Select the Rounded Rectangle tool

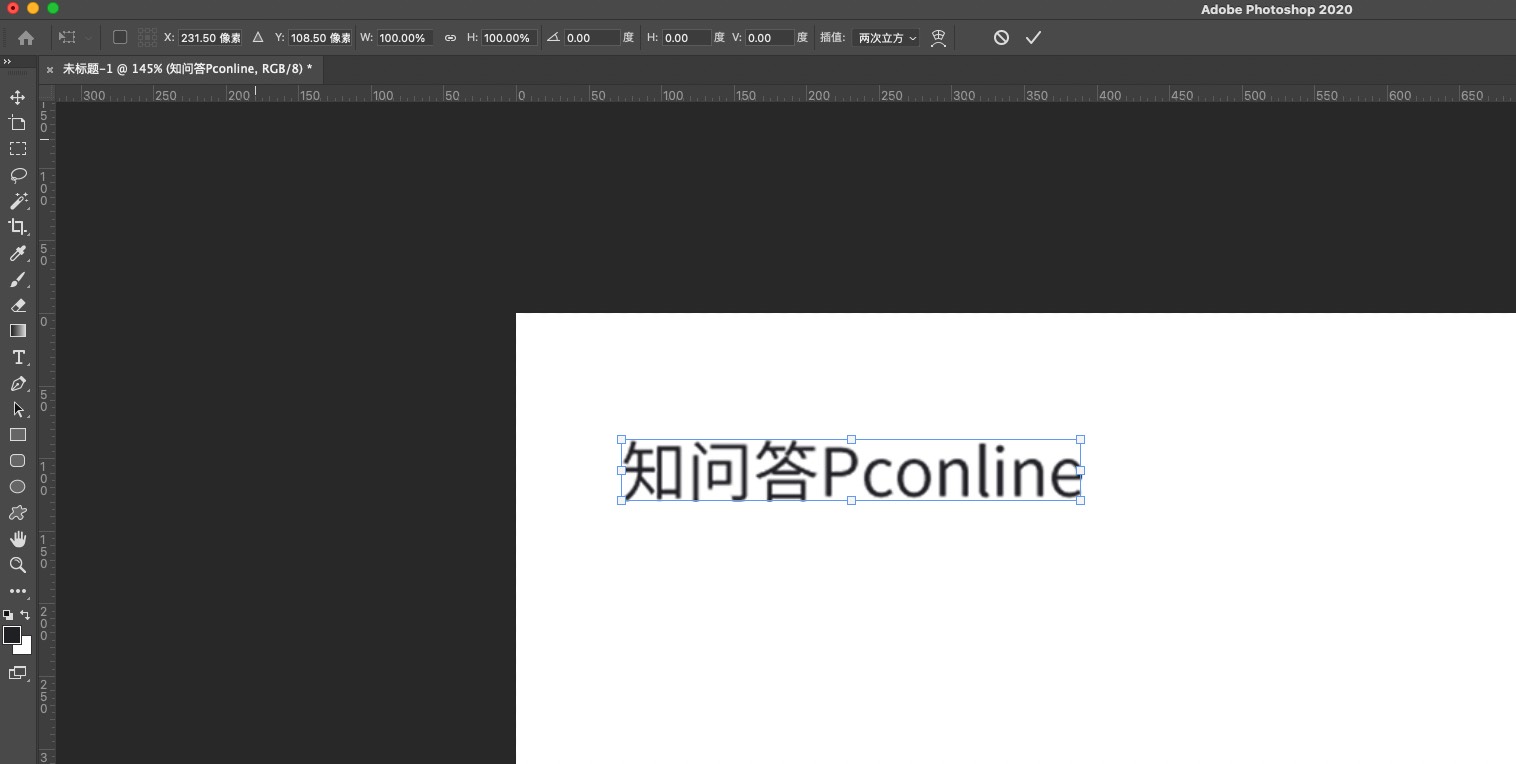[17, 461]
